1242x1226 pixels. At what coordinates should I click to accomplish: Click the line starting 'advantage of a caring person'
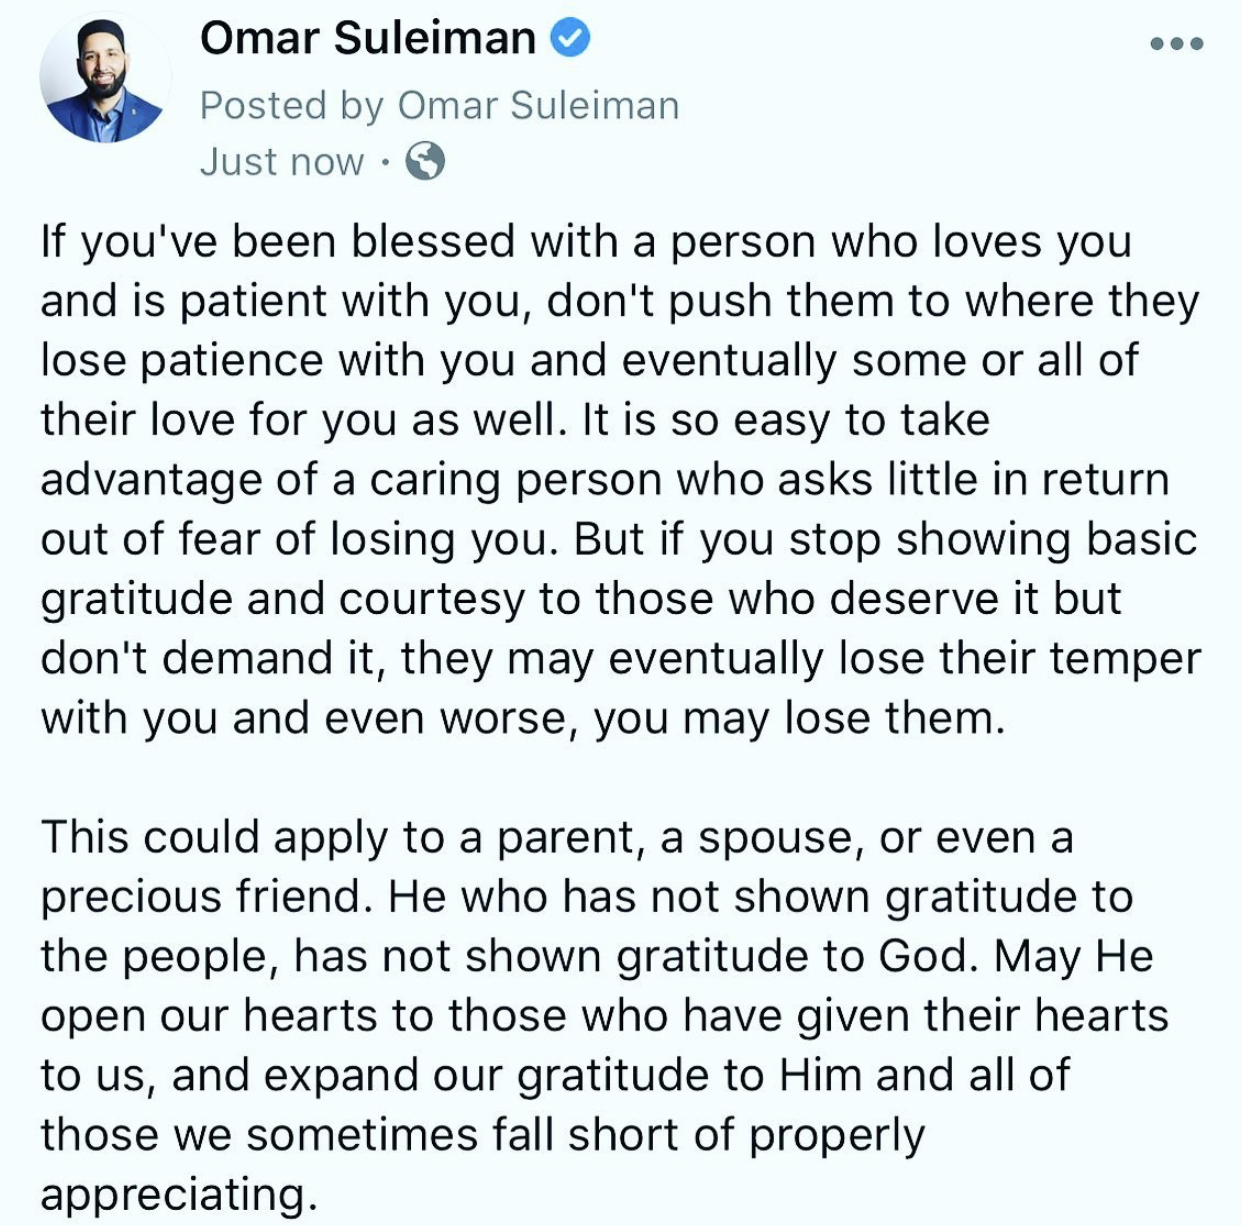point(605,480)
